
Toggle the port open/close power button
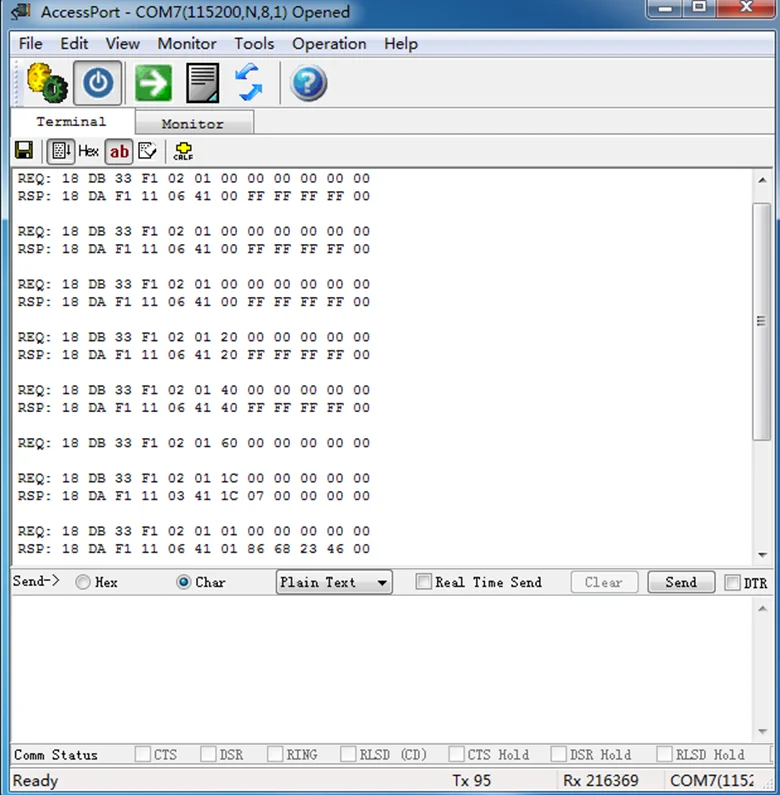coord(98,83)
